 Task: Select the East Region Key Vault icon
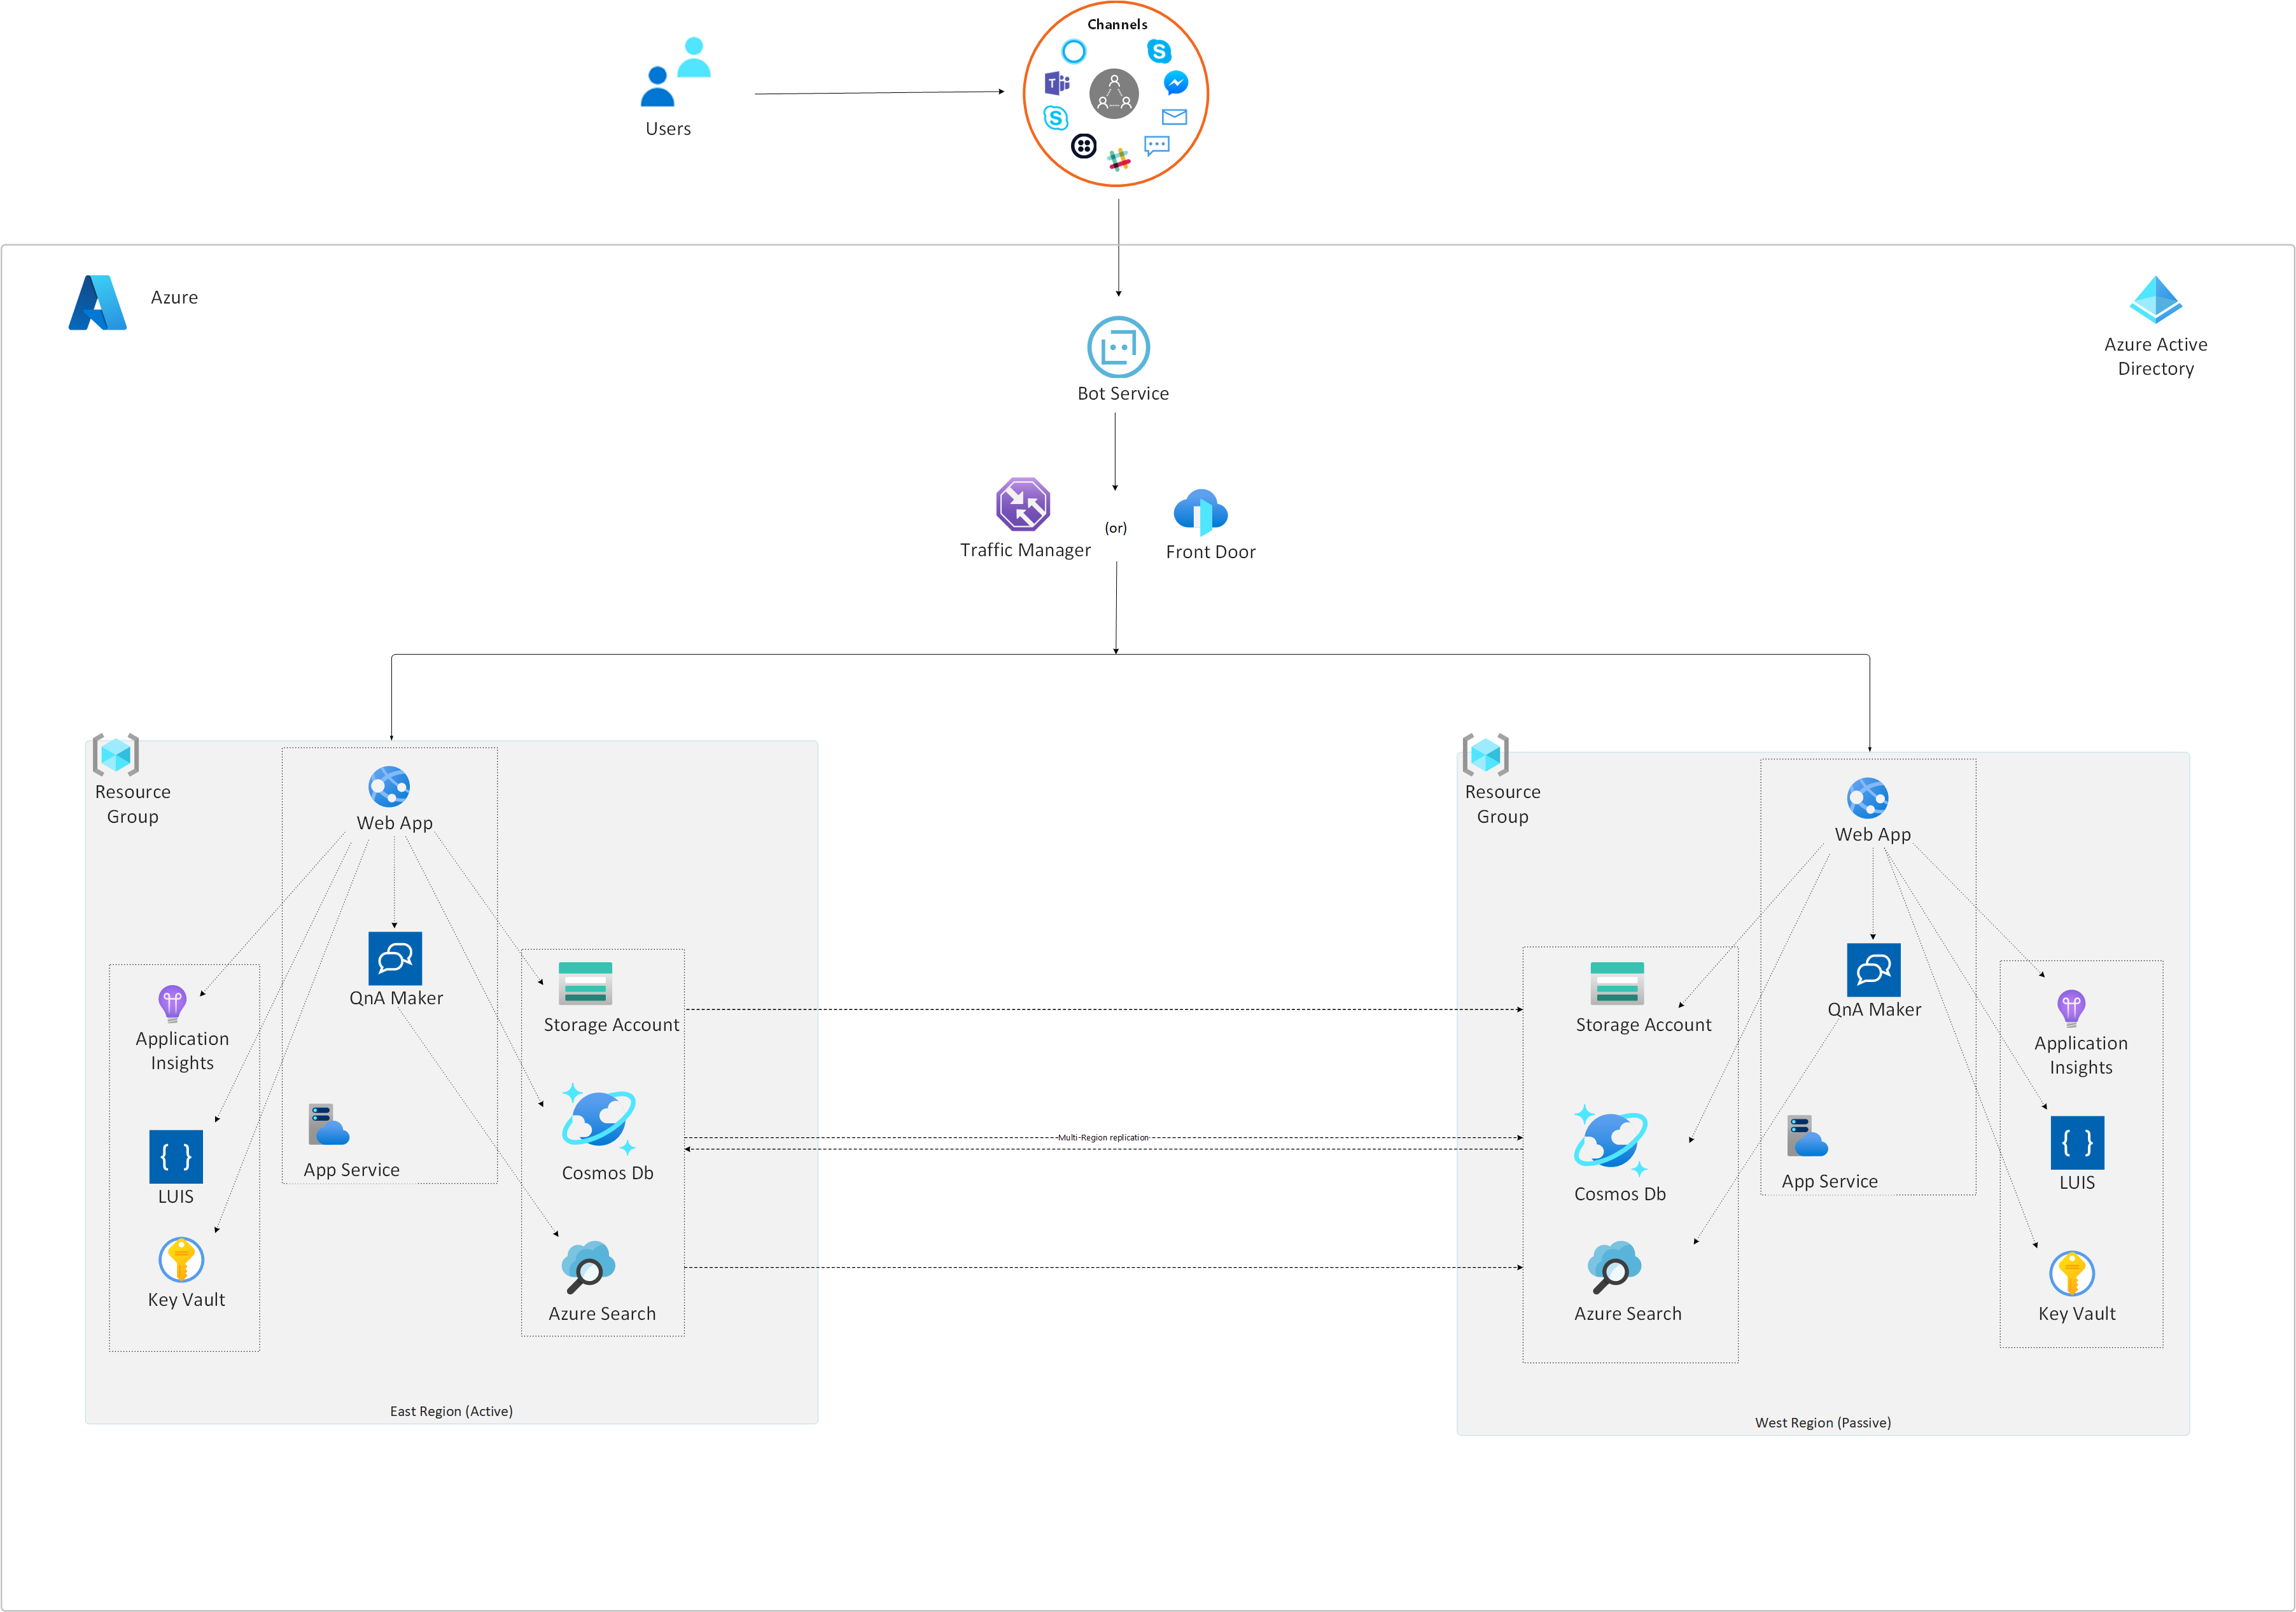point(181,1260)
